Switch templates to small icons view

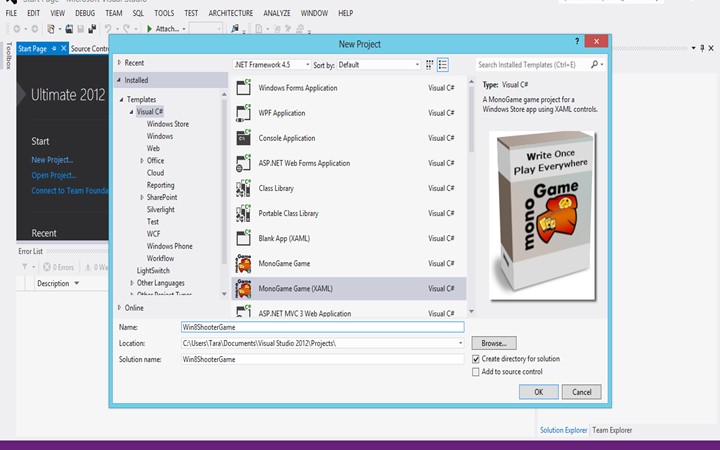pyautogui.click(x=429, y=64)
